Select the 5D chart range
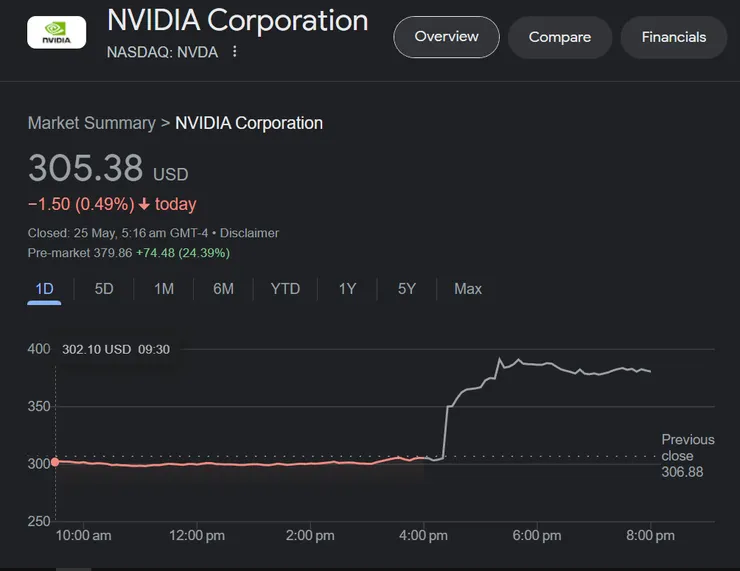This screenshot has width=740, height=571. [x=104, y=289]
